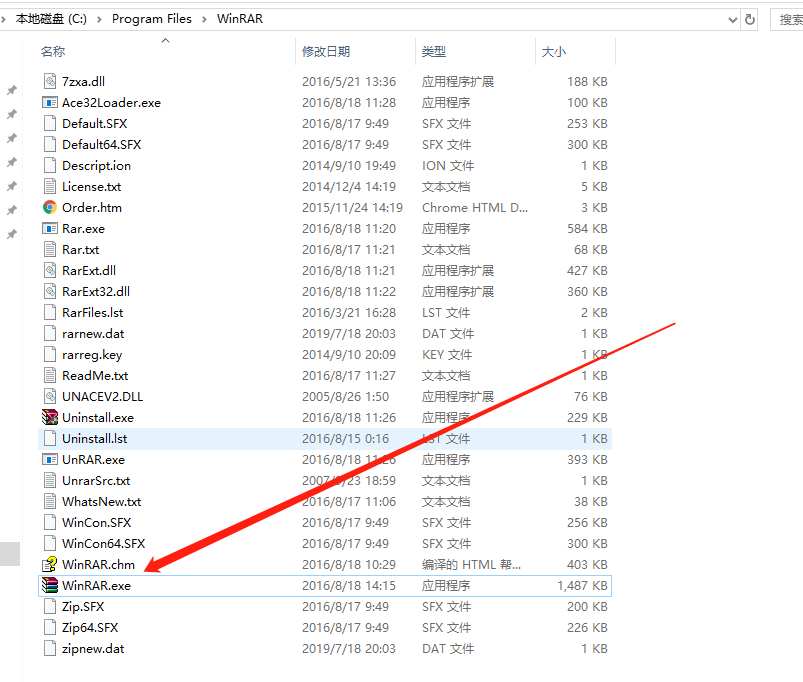Click the UNACEV2.DLL file icon
Viewport: 803px width, 682px height.
click(x=50, y=396)
